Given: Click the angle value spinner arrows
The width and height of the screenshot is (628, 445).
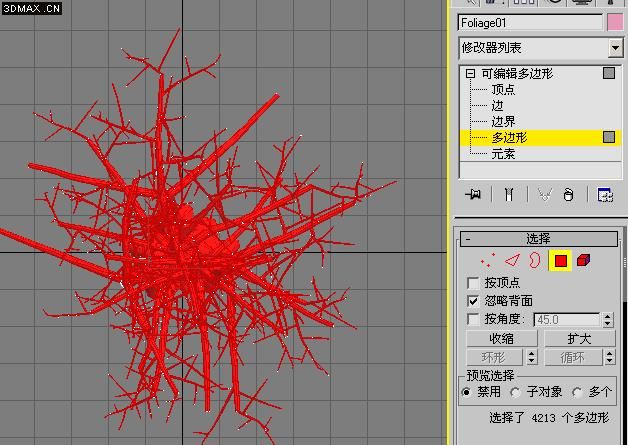Looking at the screenshot, I should 608,319.
